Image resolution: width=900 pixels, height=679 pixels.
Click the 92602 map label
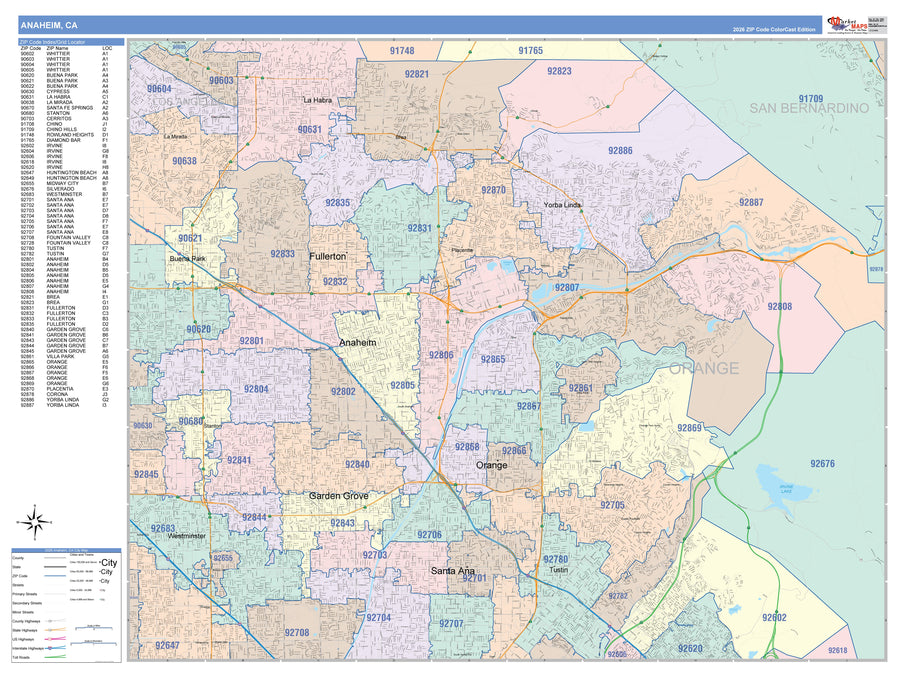tap(774, 618)
